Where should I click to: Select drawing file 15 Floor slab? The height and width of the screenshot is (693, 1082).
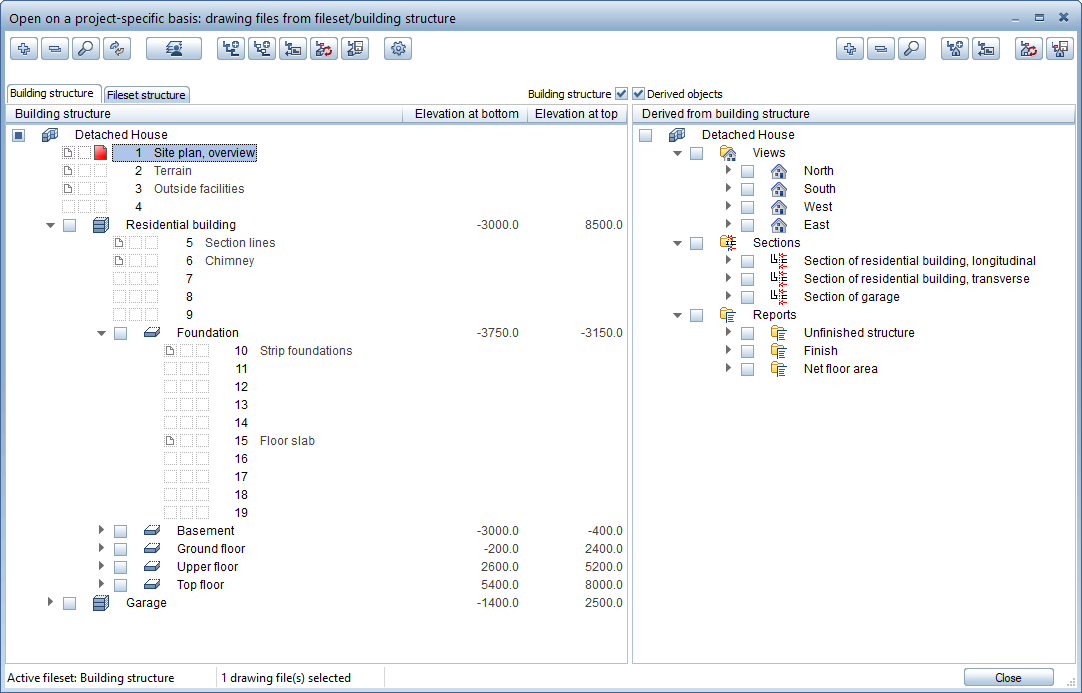(x=287, y=441)
